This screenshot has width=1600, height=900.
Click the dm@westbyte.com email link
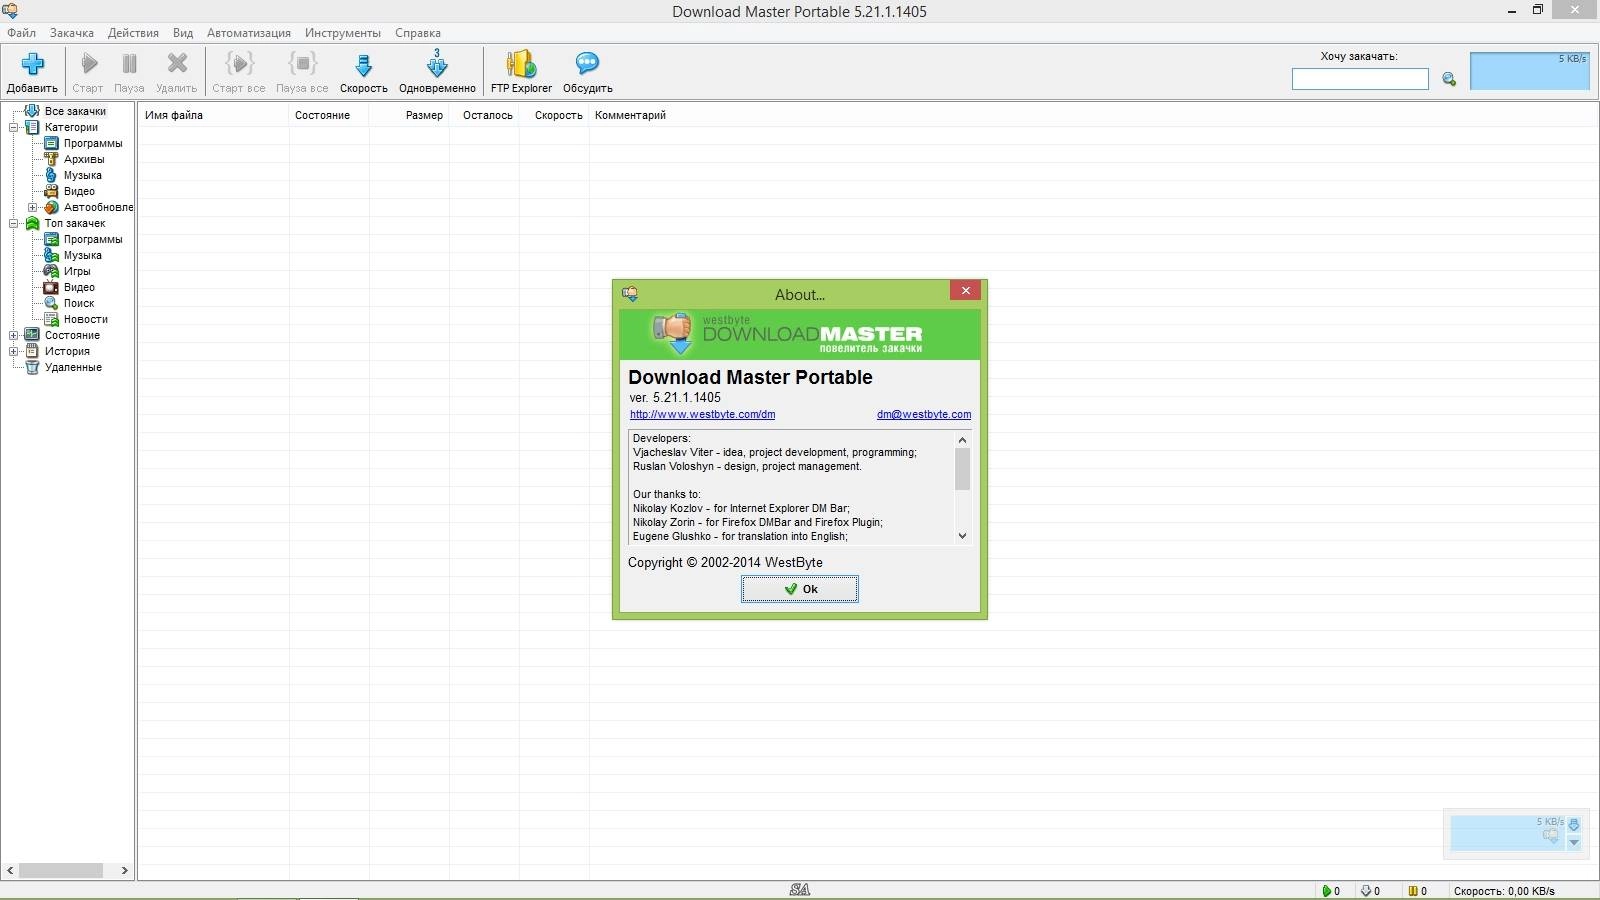tap(924, 414)
